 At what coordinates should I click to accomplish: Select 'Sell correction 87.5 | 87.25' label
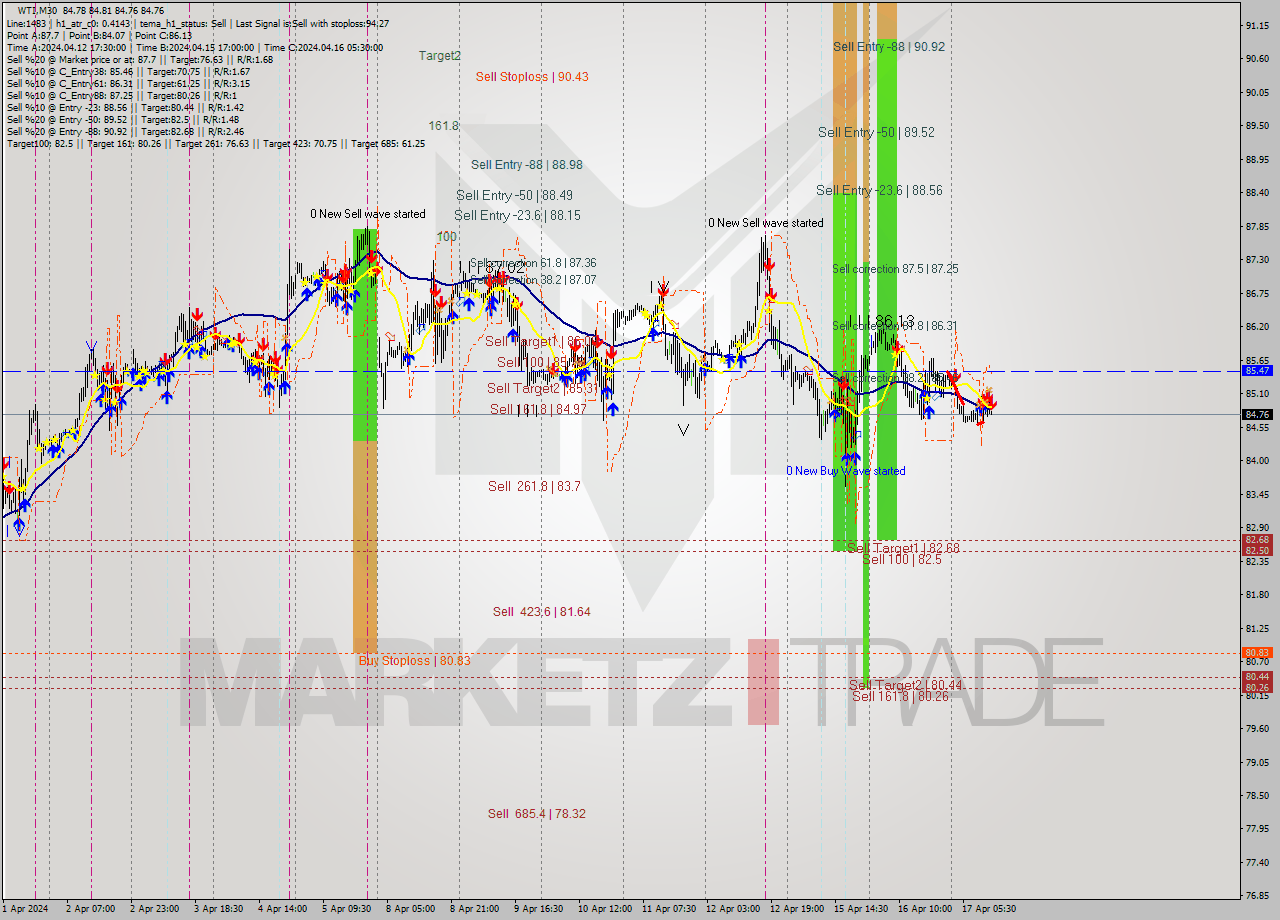[x=895, y=269]
